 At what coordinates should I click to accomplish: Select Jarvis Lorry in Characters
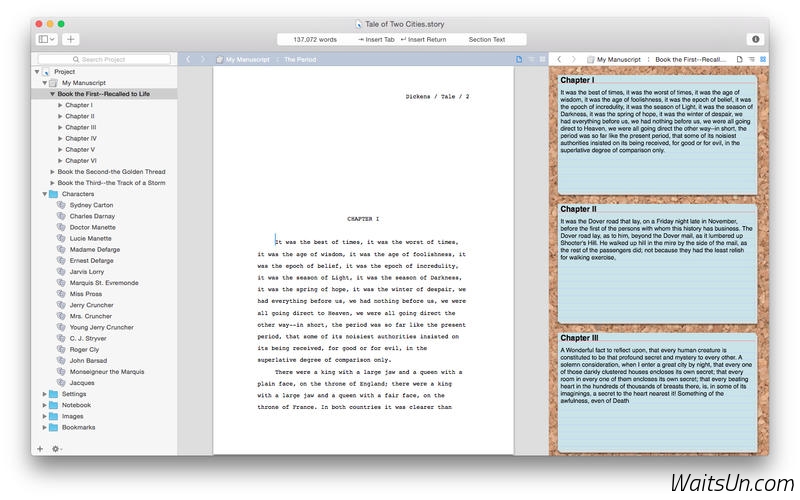pos(87,272)
